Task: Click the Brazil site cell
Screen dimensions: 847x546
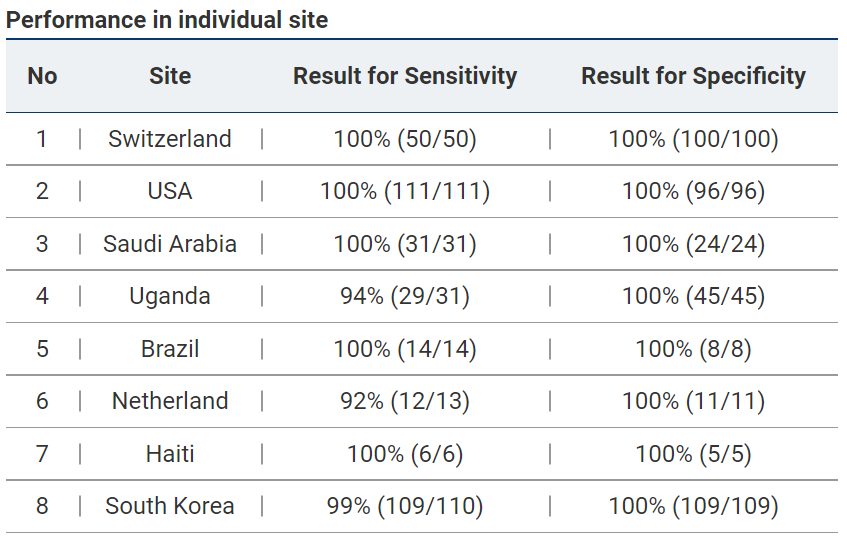Action: [170, 349]
